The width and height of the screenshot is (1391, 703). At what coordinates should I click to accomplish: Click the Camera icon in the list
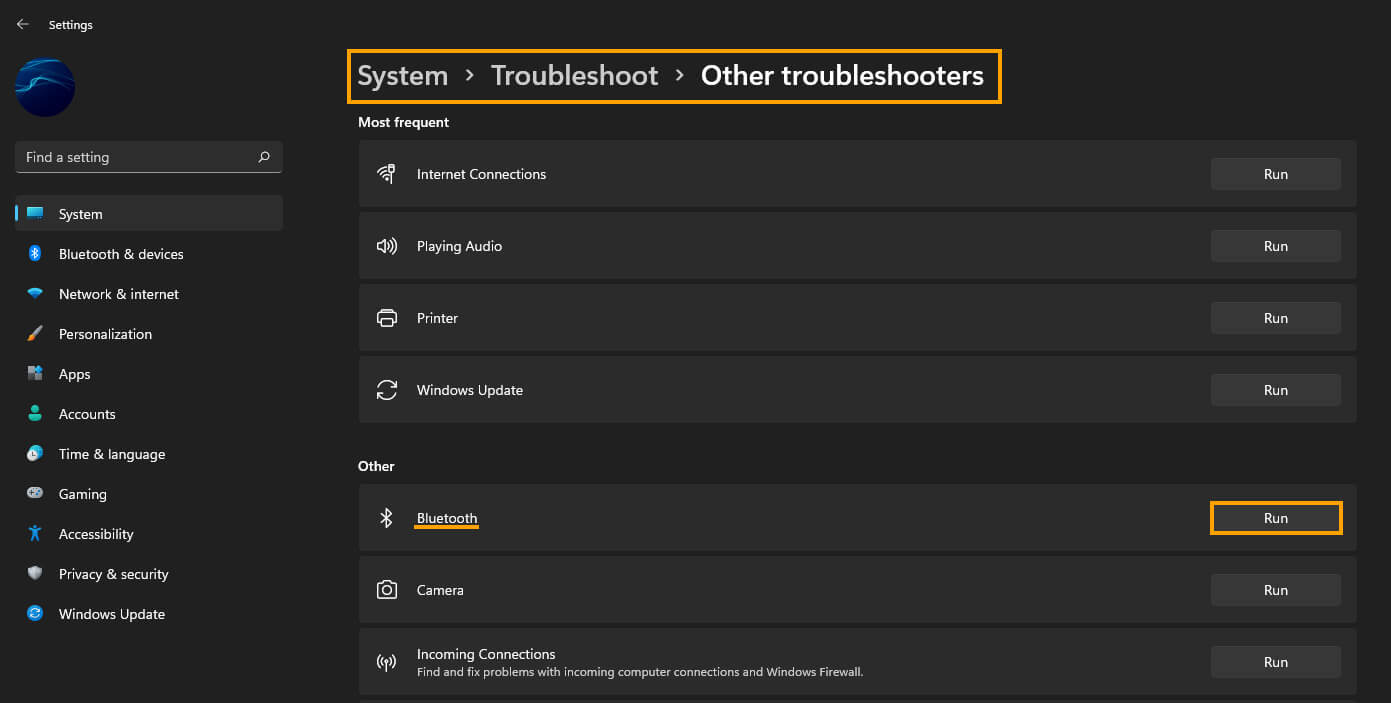click(386, 590)
